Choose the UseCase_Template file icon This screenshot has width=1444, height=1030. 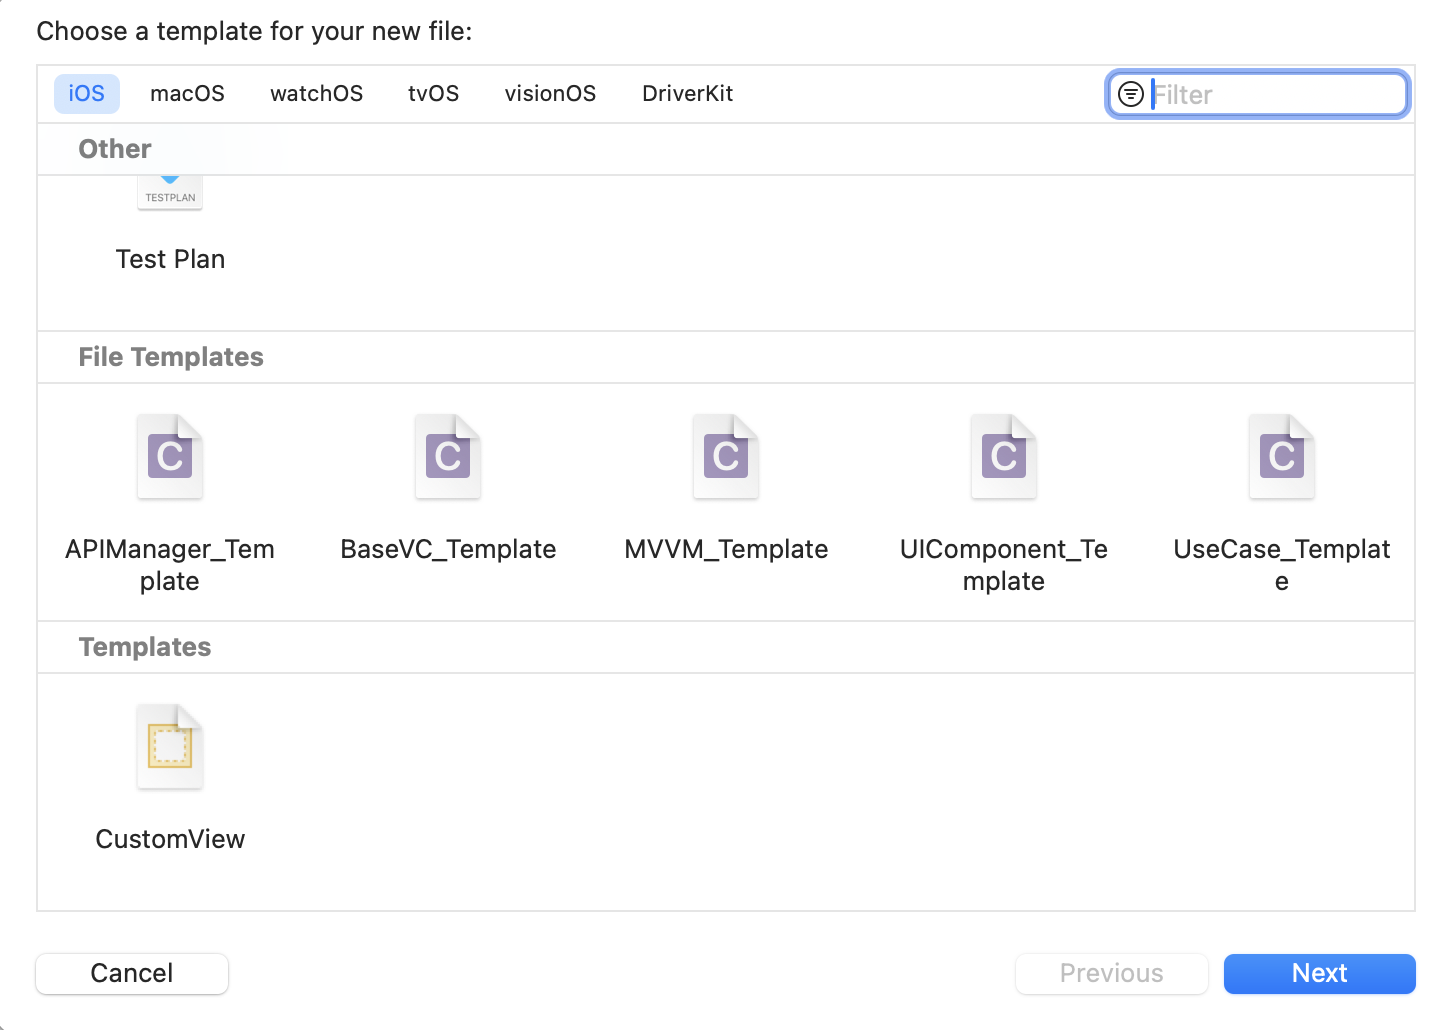(x=1282, y=456)
